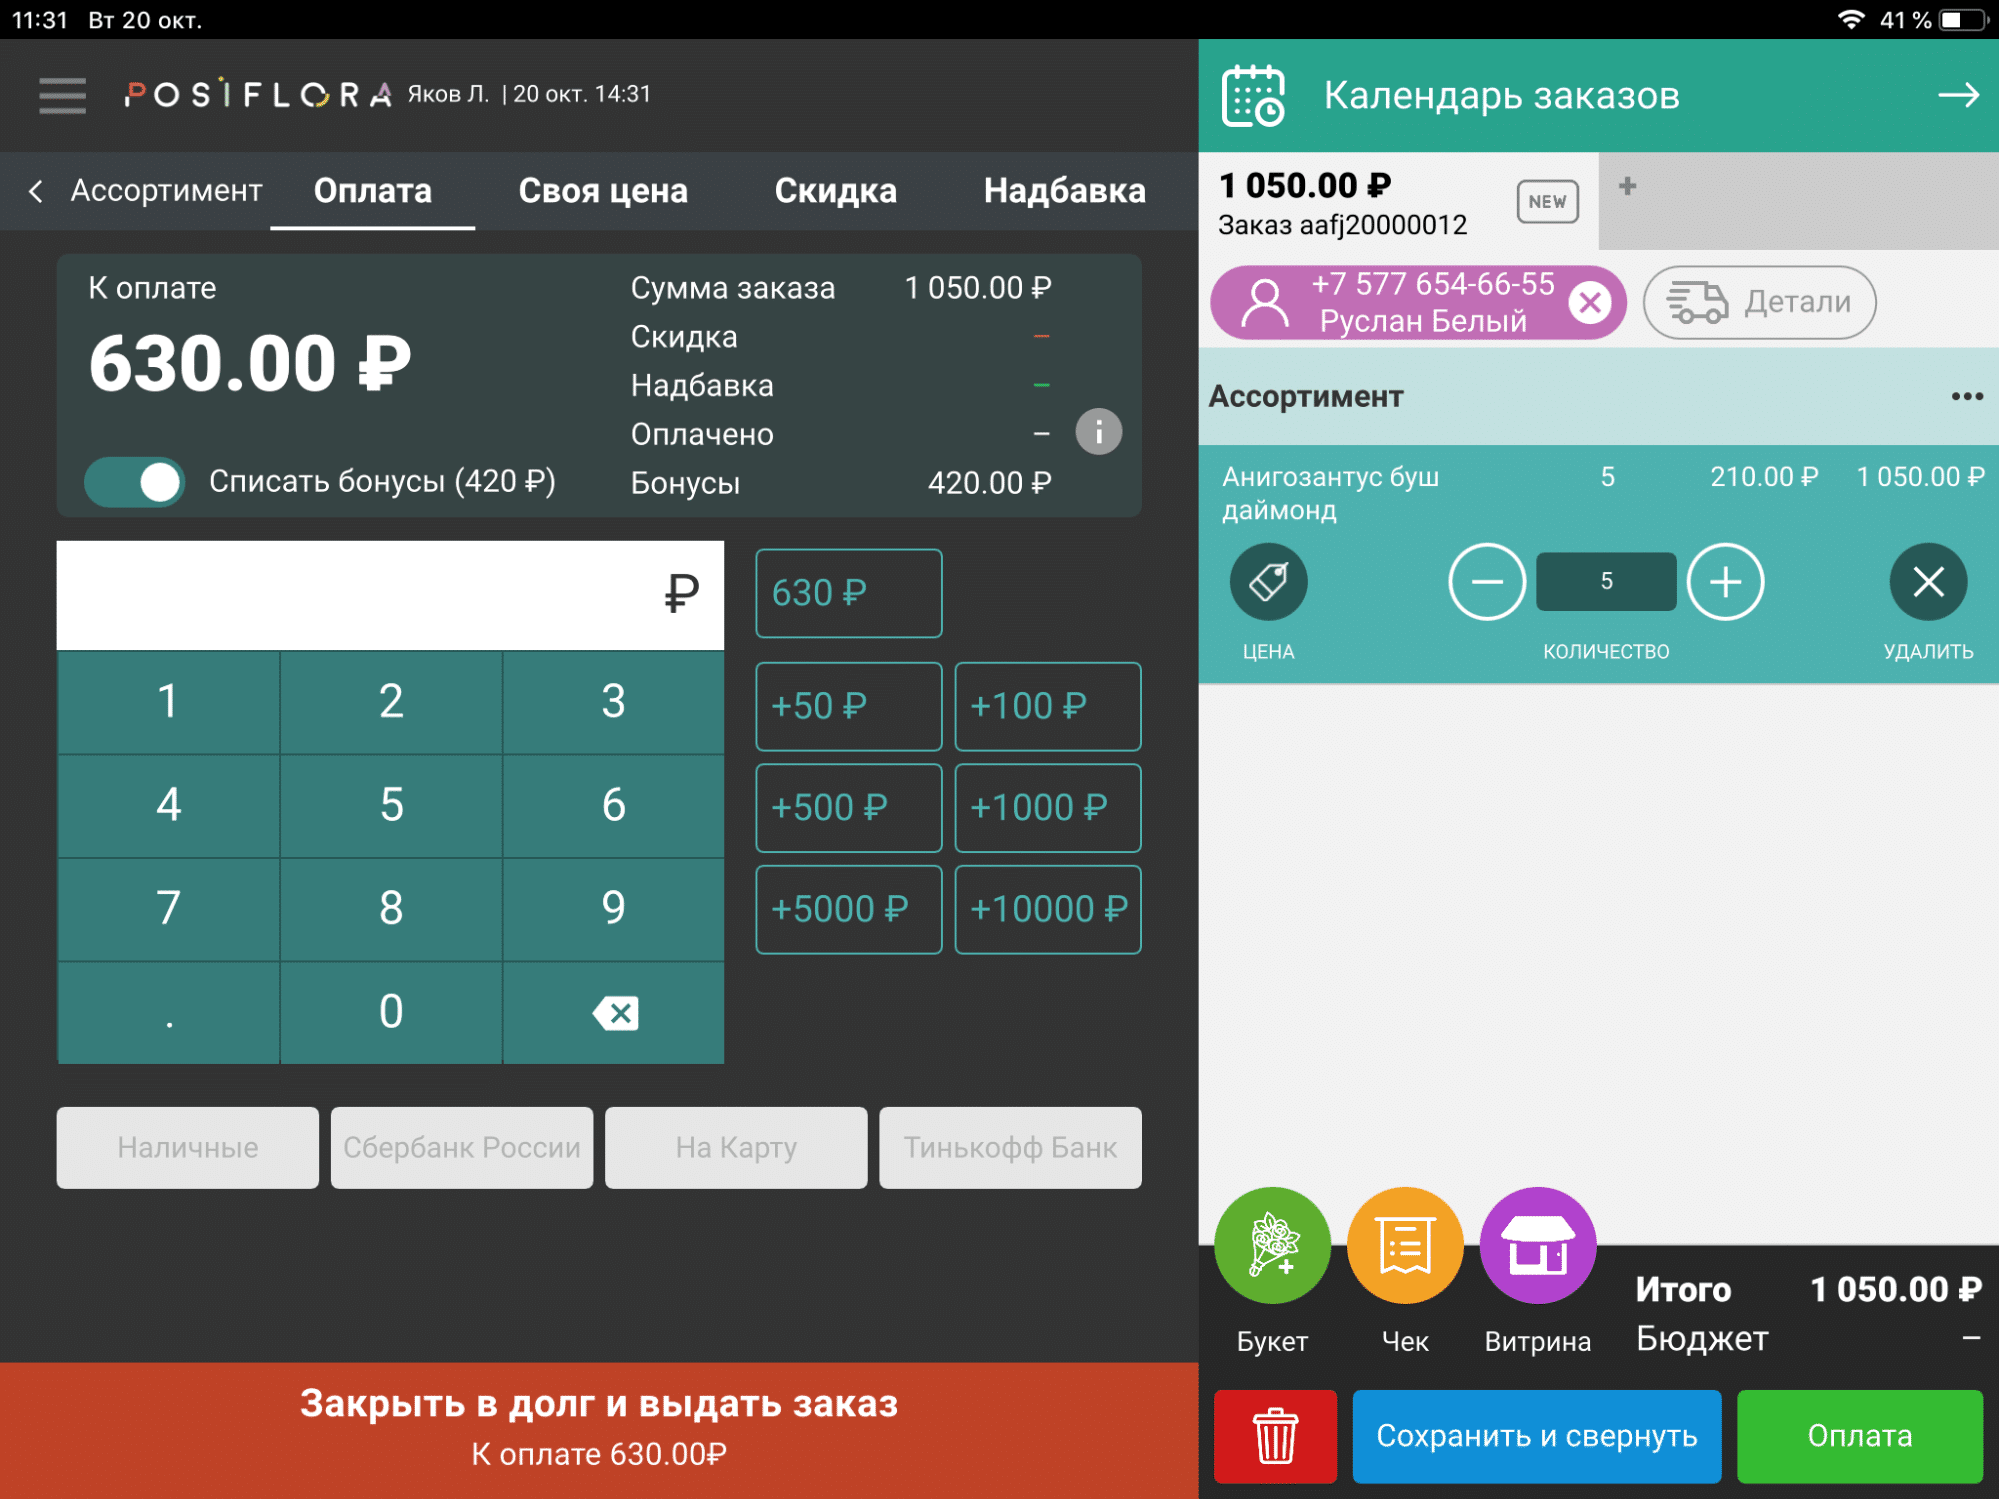Open the Чек receipt icon

[x=1405, y=1246]
